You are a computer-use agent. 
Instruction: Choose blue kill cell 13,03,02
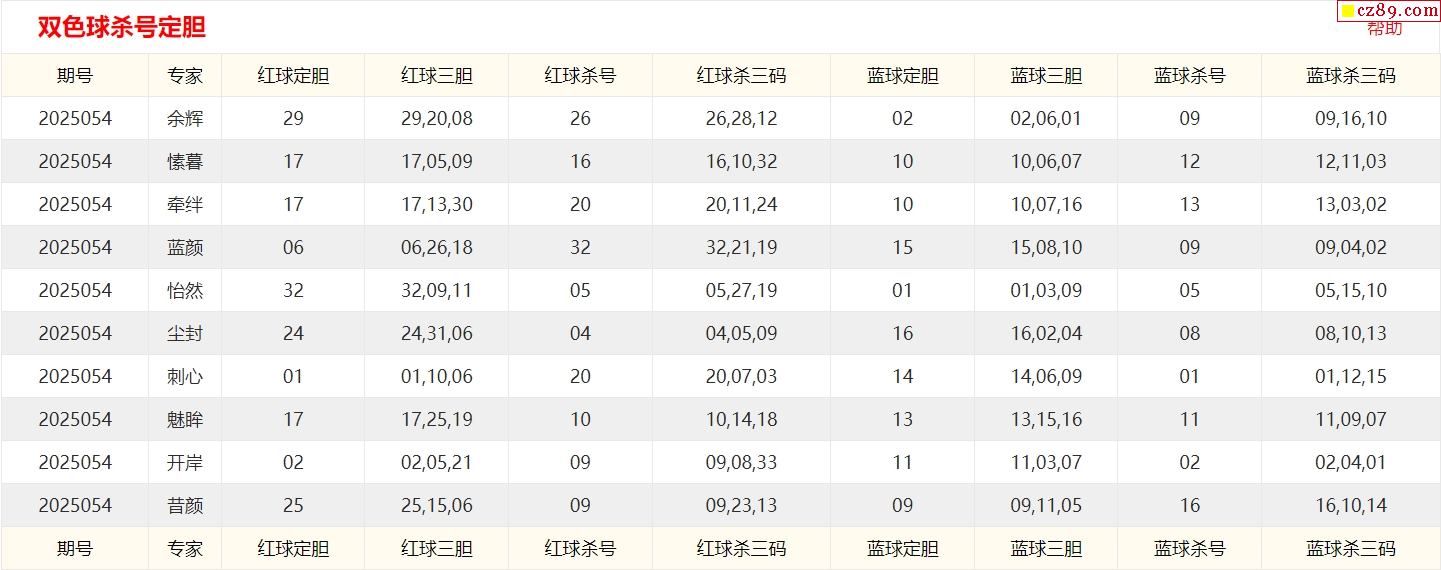tap(1351, 204)
